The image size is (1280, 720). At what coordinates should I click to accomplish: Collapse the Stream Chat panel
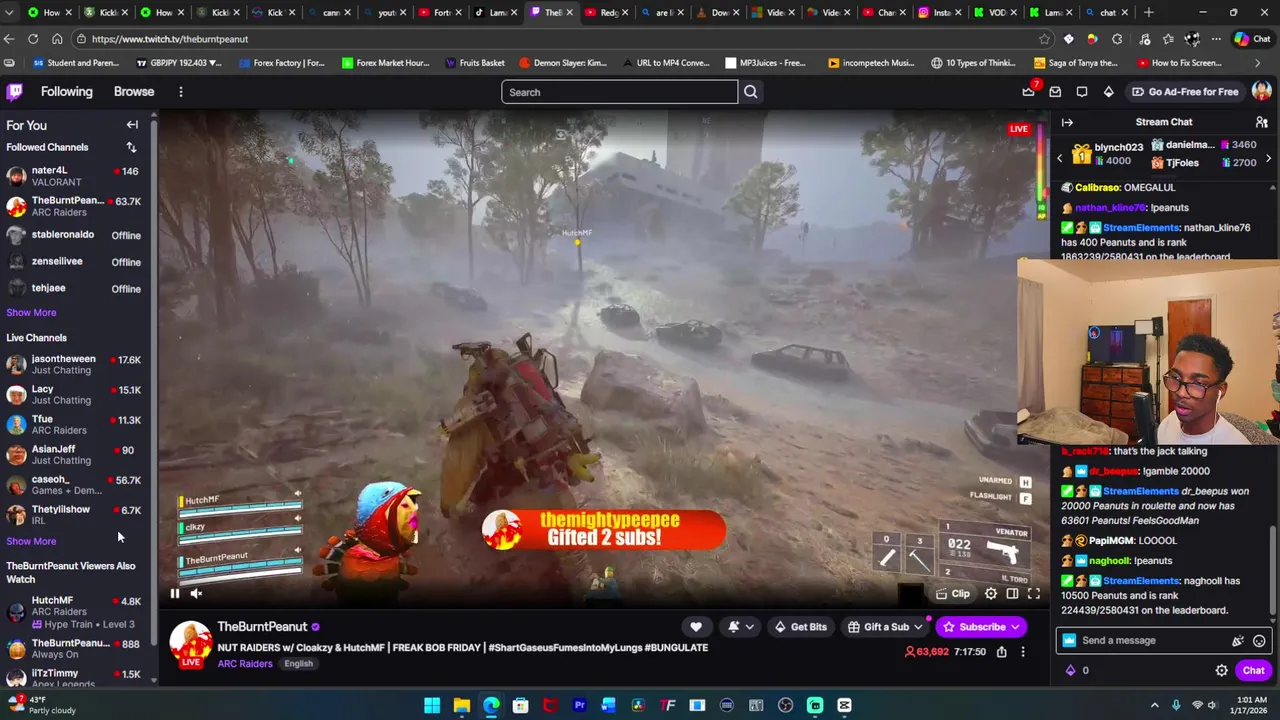tap(1067, 122)
